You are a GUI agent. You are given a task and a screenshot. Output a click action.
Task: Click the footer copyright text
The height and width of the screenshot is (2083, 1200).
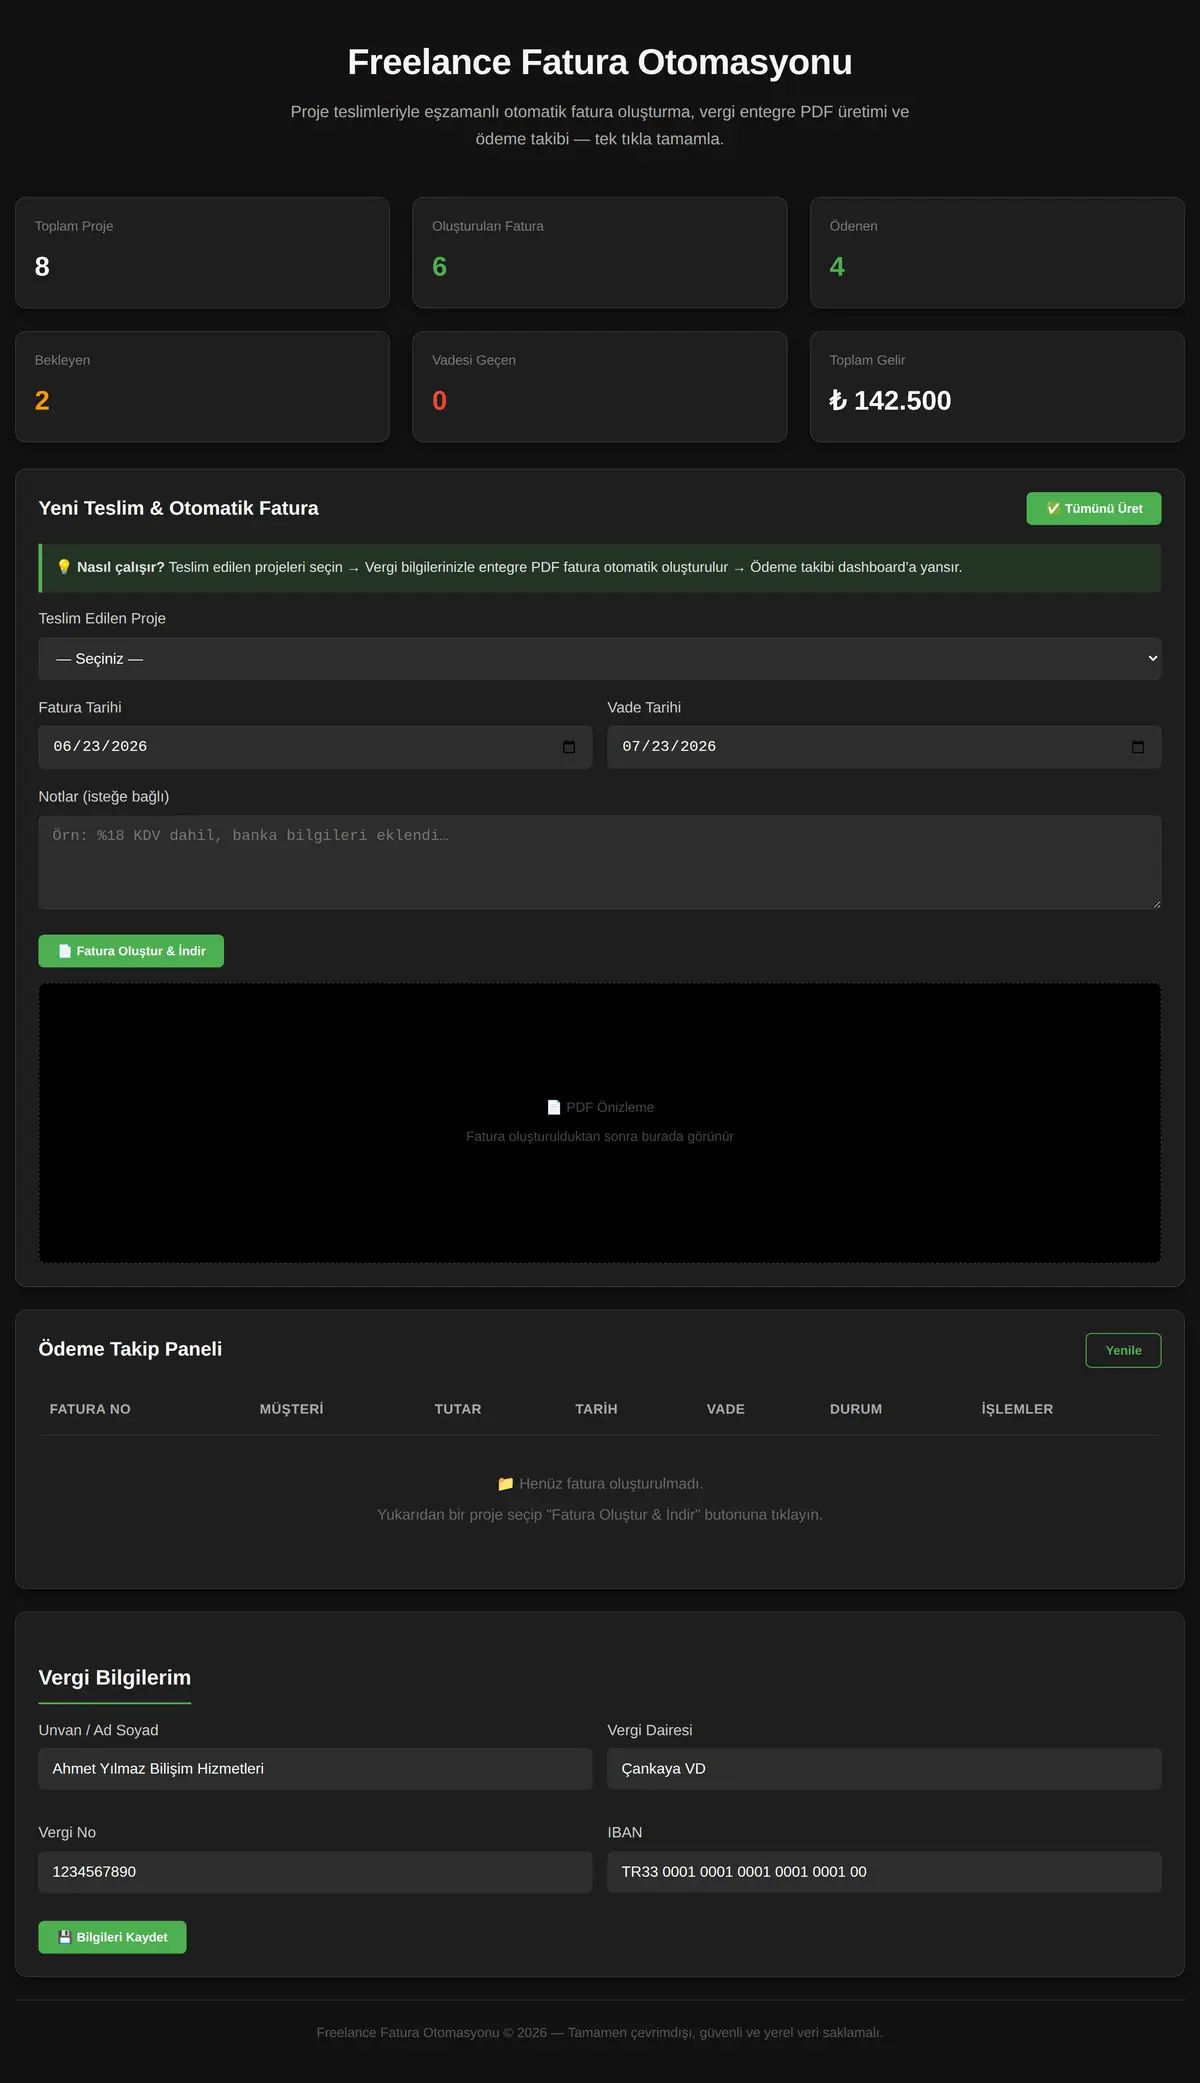[600, 2032]
